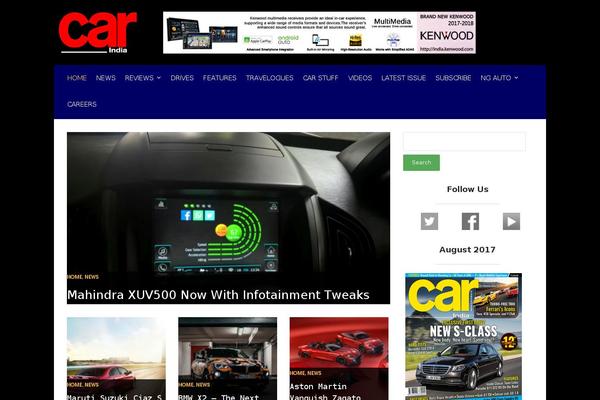Click the NEWS tag on Aston Martin article

click(x=314, y=373)
